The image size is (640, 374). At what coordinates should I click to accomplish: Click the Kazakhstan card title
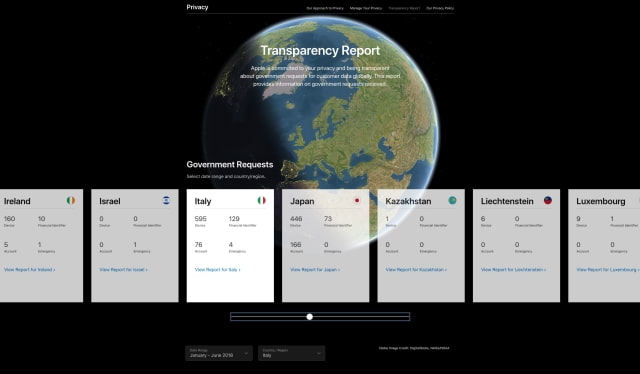[408, 201]
